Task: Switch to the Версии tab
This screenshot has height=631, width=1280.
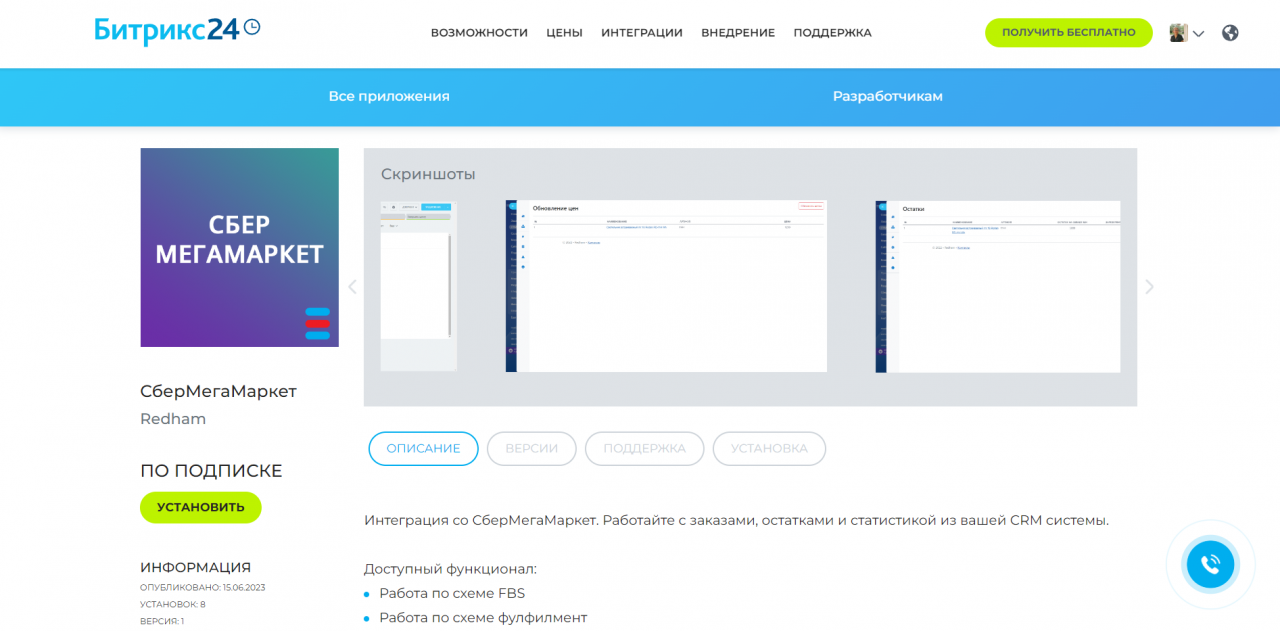Action: pos(531,449)
